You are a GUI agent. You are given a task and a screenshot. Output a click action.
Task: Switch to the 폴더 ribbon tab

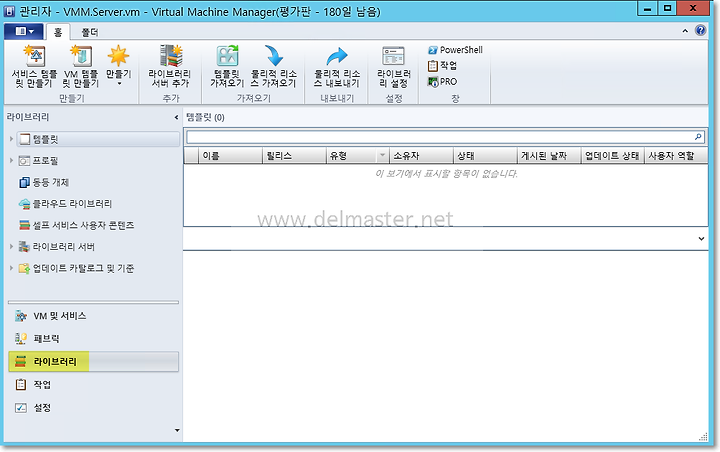(x=90, y=32)
